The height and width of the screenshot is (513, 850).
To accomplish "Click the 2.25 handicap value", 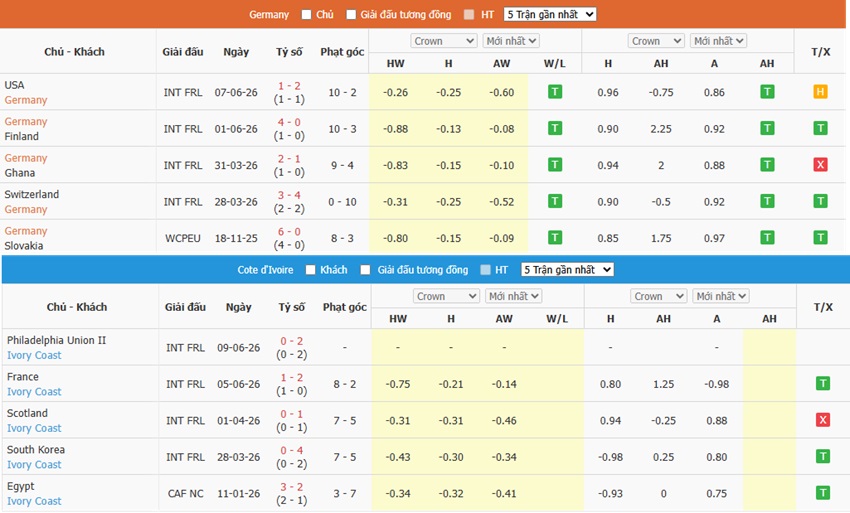I will pyautogui.click(x=661, y=129).
